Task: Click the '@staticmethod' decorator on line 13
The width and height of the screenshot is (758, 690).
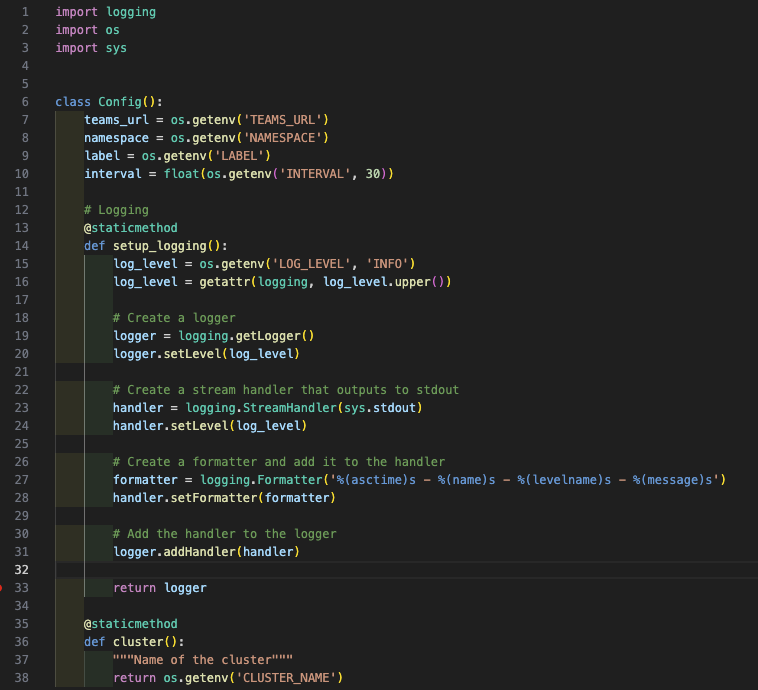Action: coord(131,228)
